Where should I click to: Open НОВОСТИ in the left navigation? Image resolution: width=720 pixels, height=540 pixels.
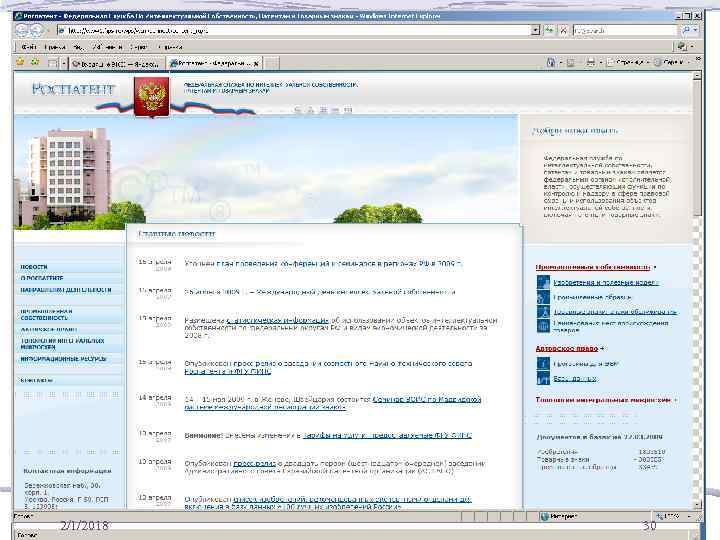(x=34, y=267)
